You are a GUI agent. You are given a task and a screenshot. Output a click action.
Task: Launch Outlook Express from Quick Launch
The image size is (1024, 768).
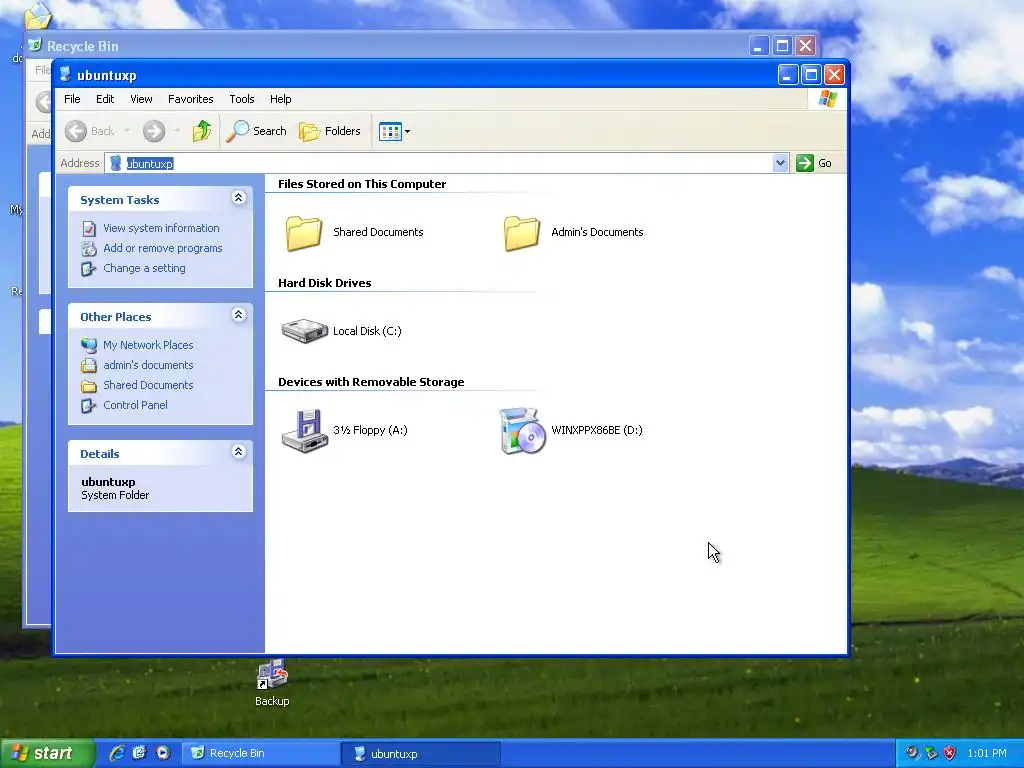139,753
